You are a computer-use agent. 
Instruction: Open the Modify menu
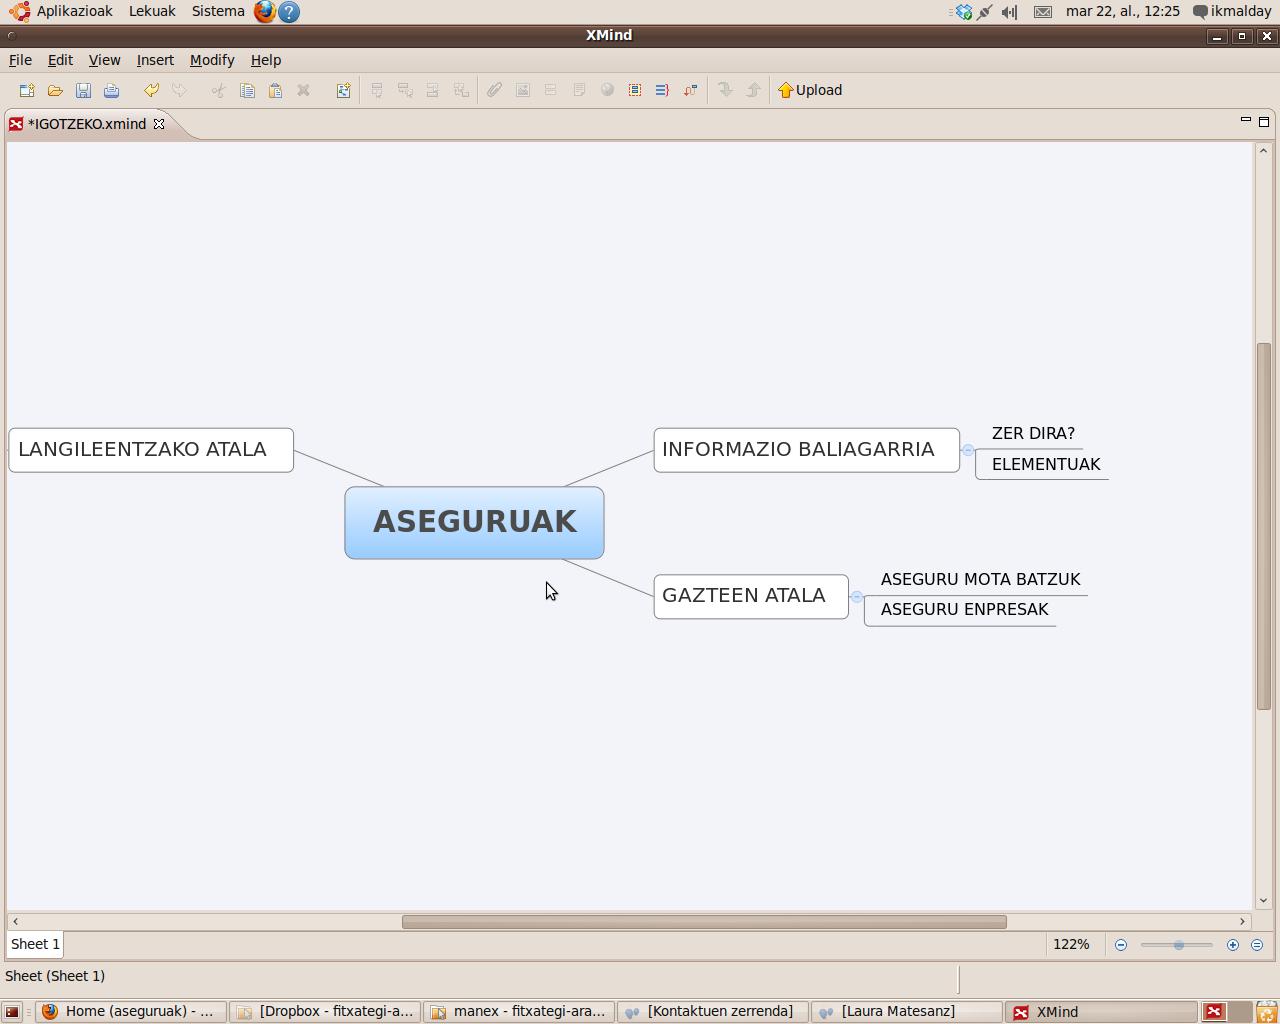[211, 60]
